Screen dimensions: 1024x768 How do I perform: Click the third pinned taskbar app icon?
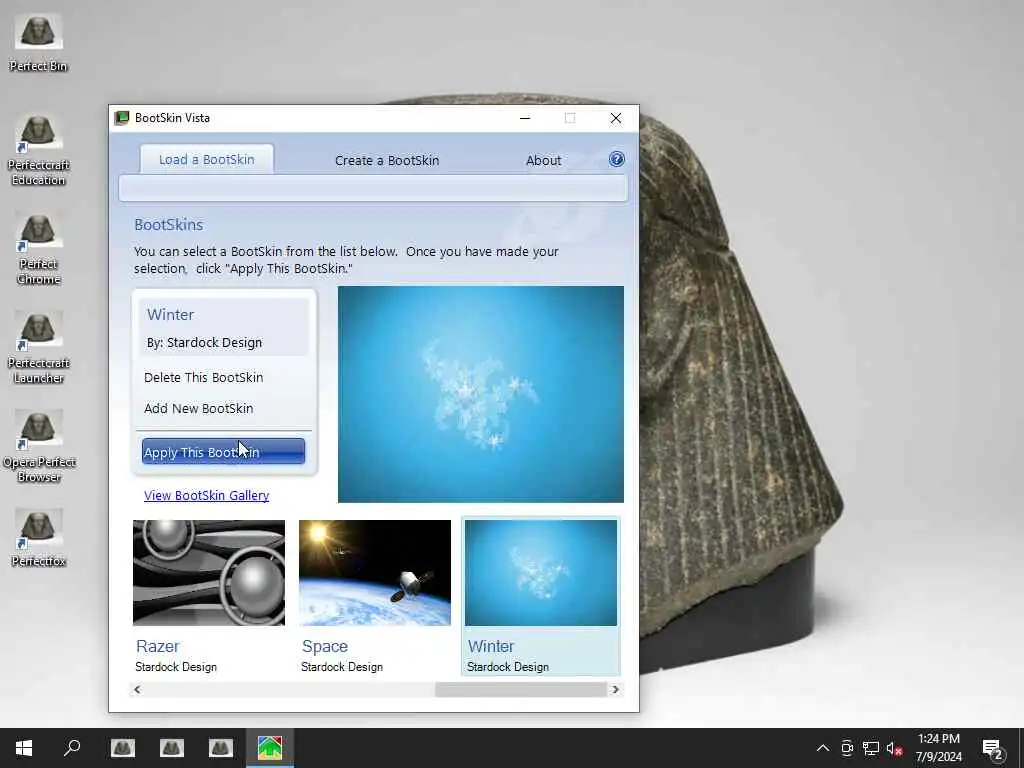(x=221, y=748)
